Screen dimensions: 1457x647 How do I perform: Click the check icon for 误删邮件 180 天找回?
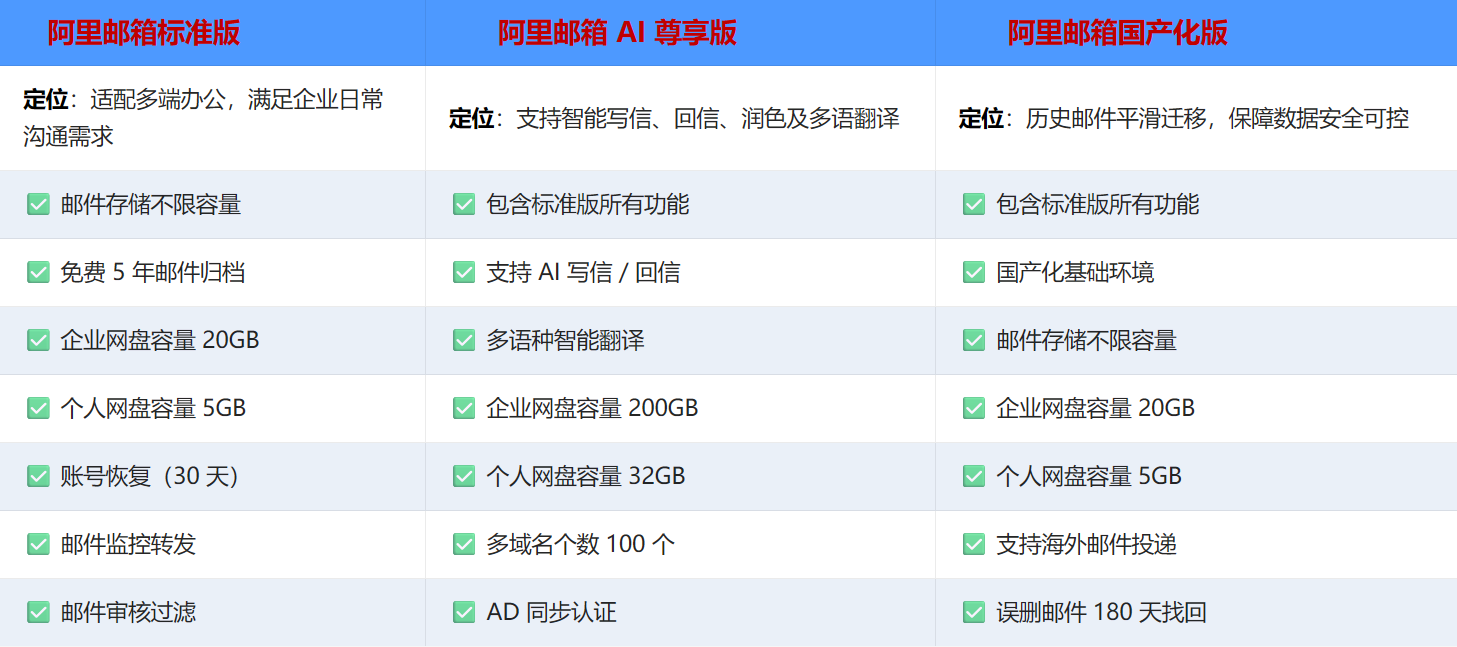[x=974, y=612]
